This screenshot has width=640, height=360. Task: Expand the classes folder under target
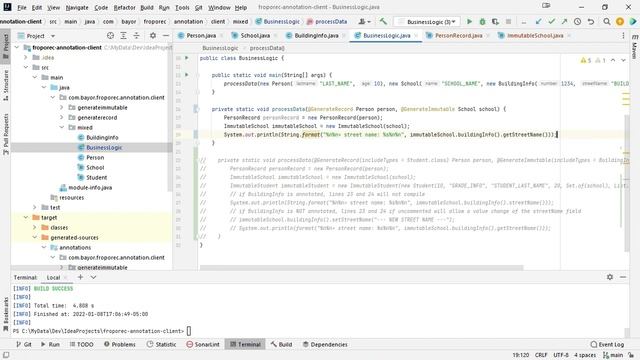35,227
